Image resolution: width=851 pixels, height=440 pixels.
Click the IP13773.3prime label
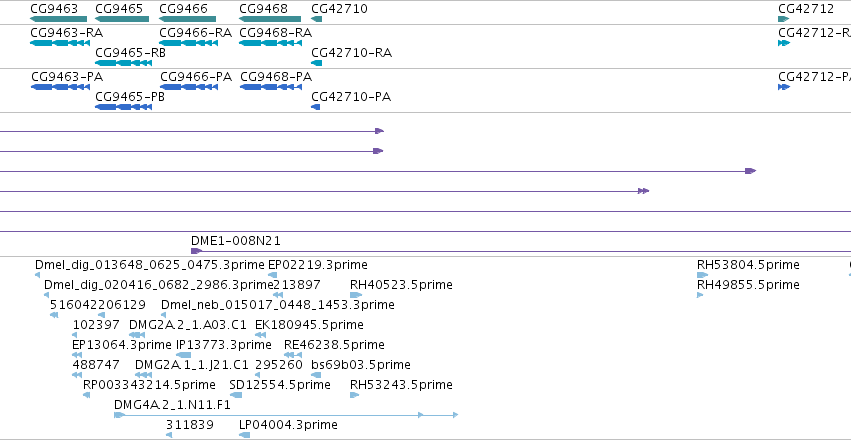[224, 346]
